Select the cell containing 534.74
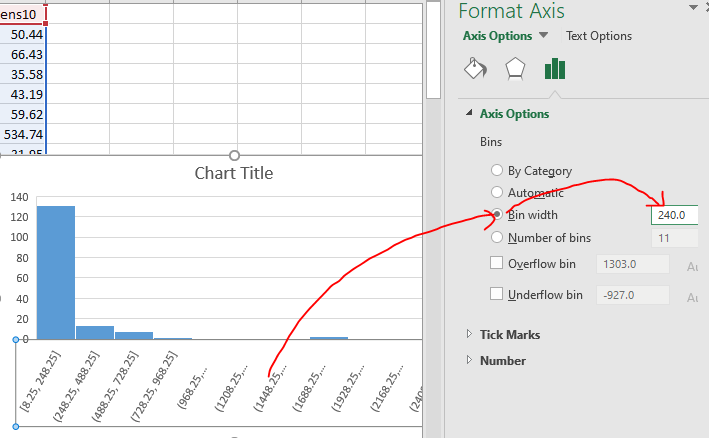709x438 pixels. (23, 135)
